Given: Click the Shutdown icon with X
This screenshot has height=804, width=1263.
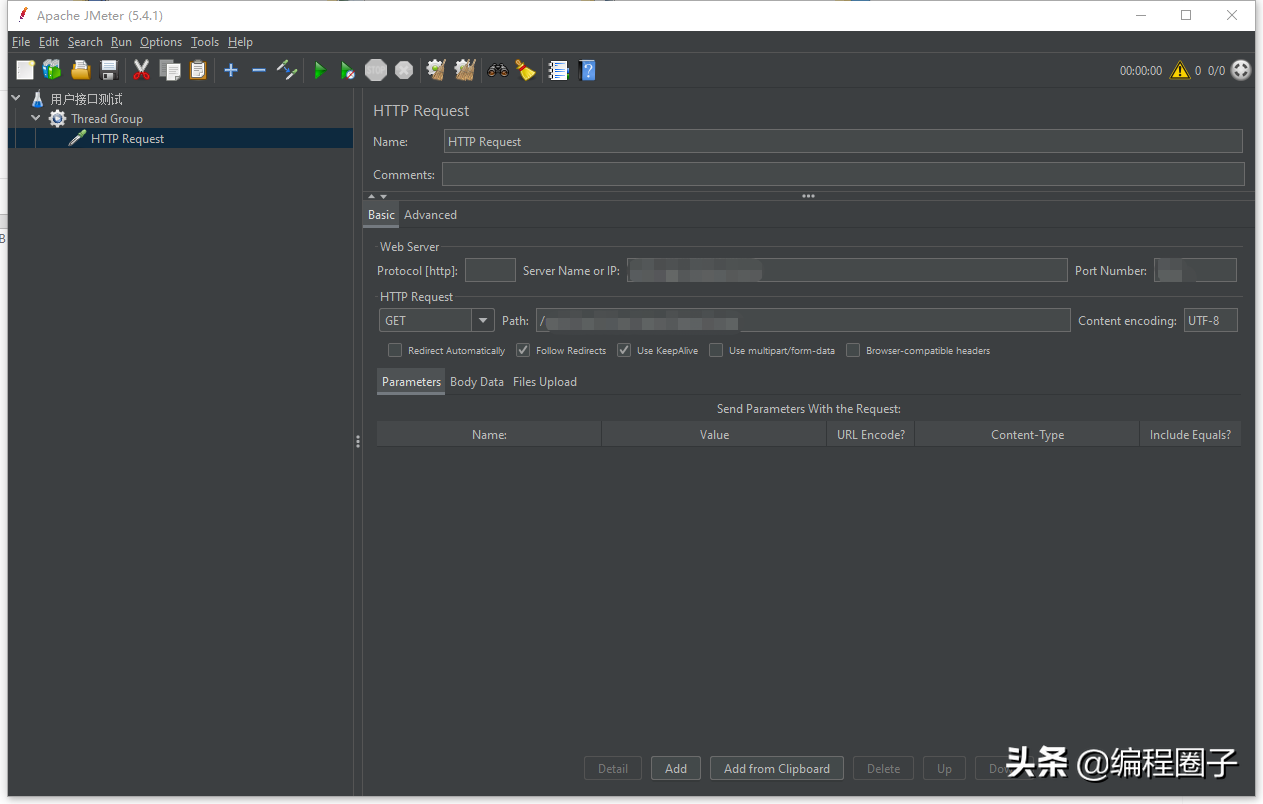Looking at the screenshot, I should point(404,70).
